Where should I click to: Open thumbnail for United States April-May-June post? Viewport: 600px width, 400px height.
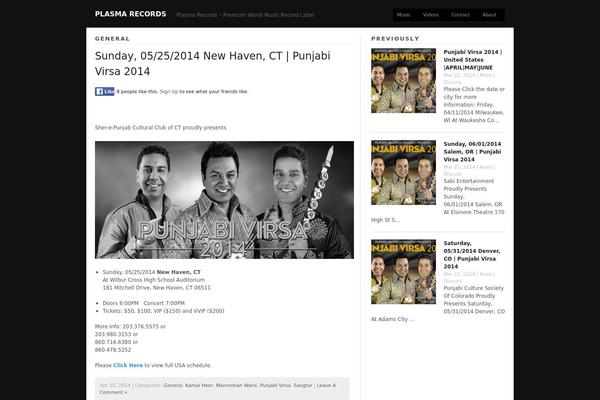click(403, 80)
